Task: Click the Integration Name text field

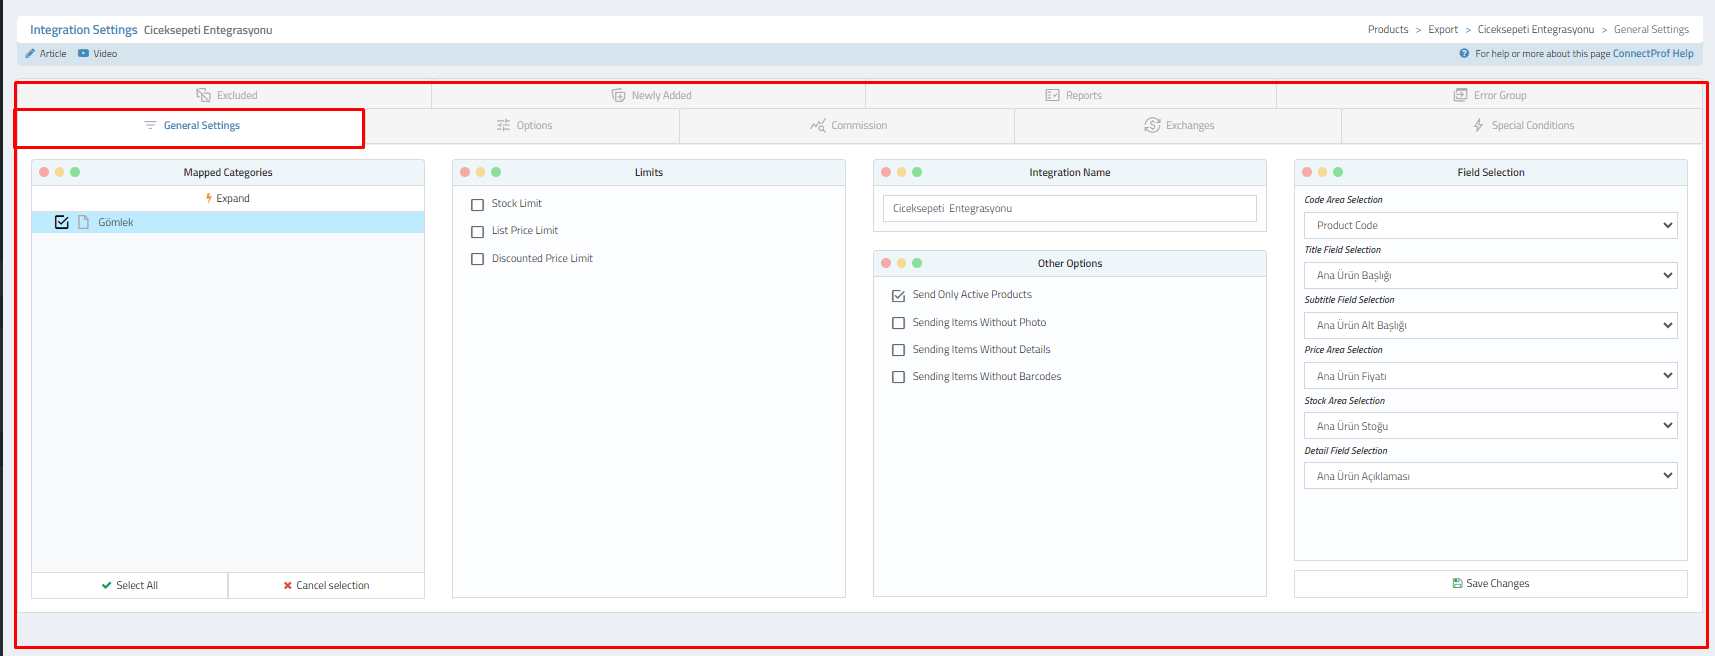Action: point(1069,209)
